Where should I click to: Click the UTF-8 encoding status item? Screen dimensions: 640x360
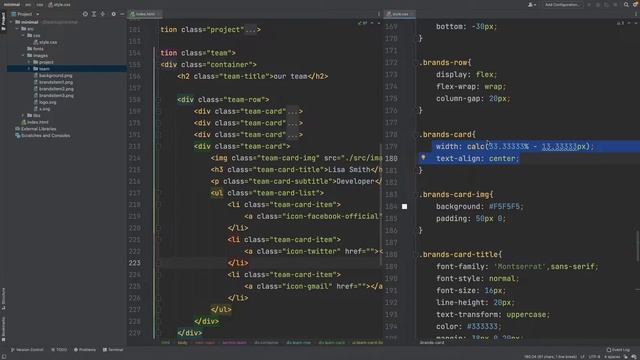point(594,356)
